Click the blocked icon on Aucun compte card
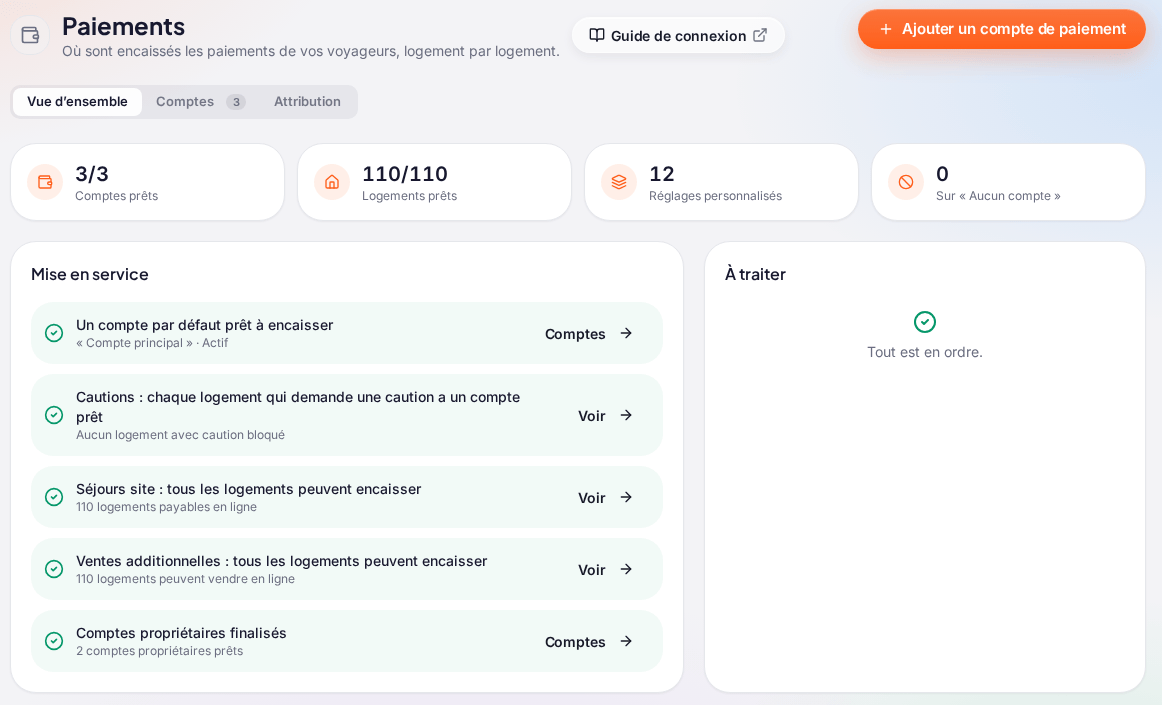 [x=906, y=182]
